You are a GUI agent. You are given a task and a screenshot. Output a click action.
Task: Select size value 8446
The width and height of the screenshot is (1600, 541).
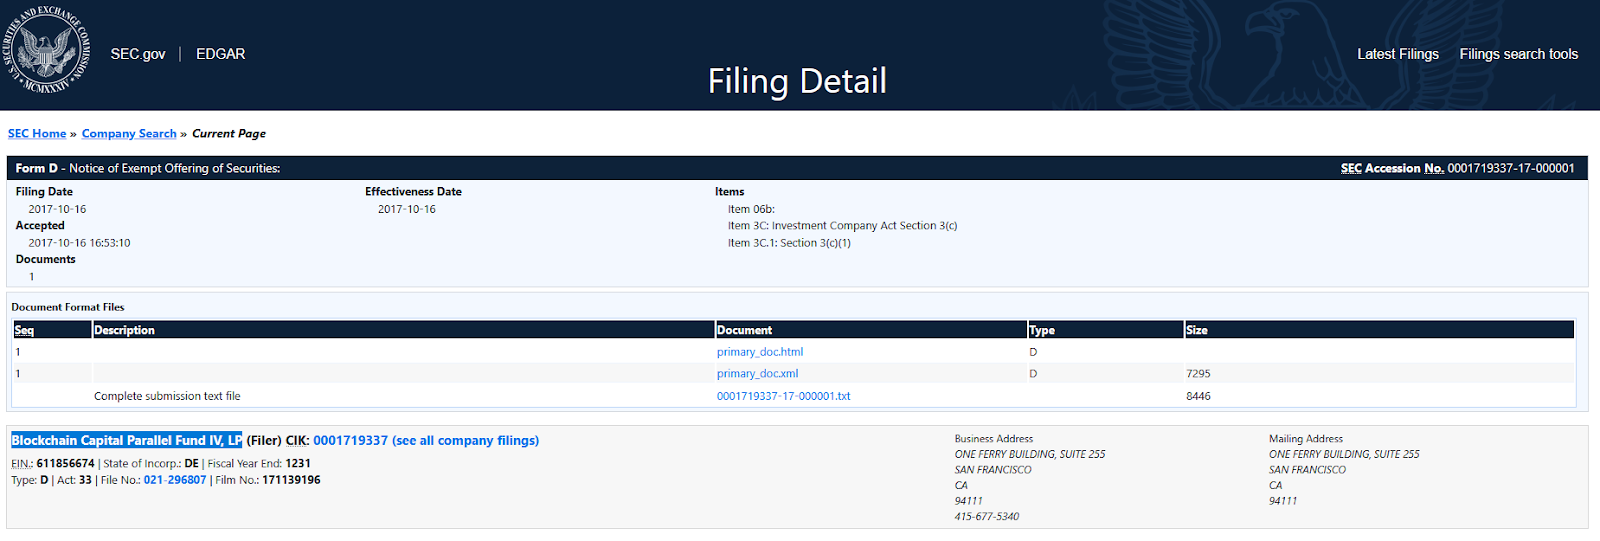click(x=1198, y=396)
